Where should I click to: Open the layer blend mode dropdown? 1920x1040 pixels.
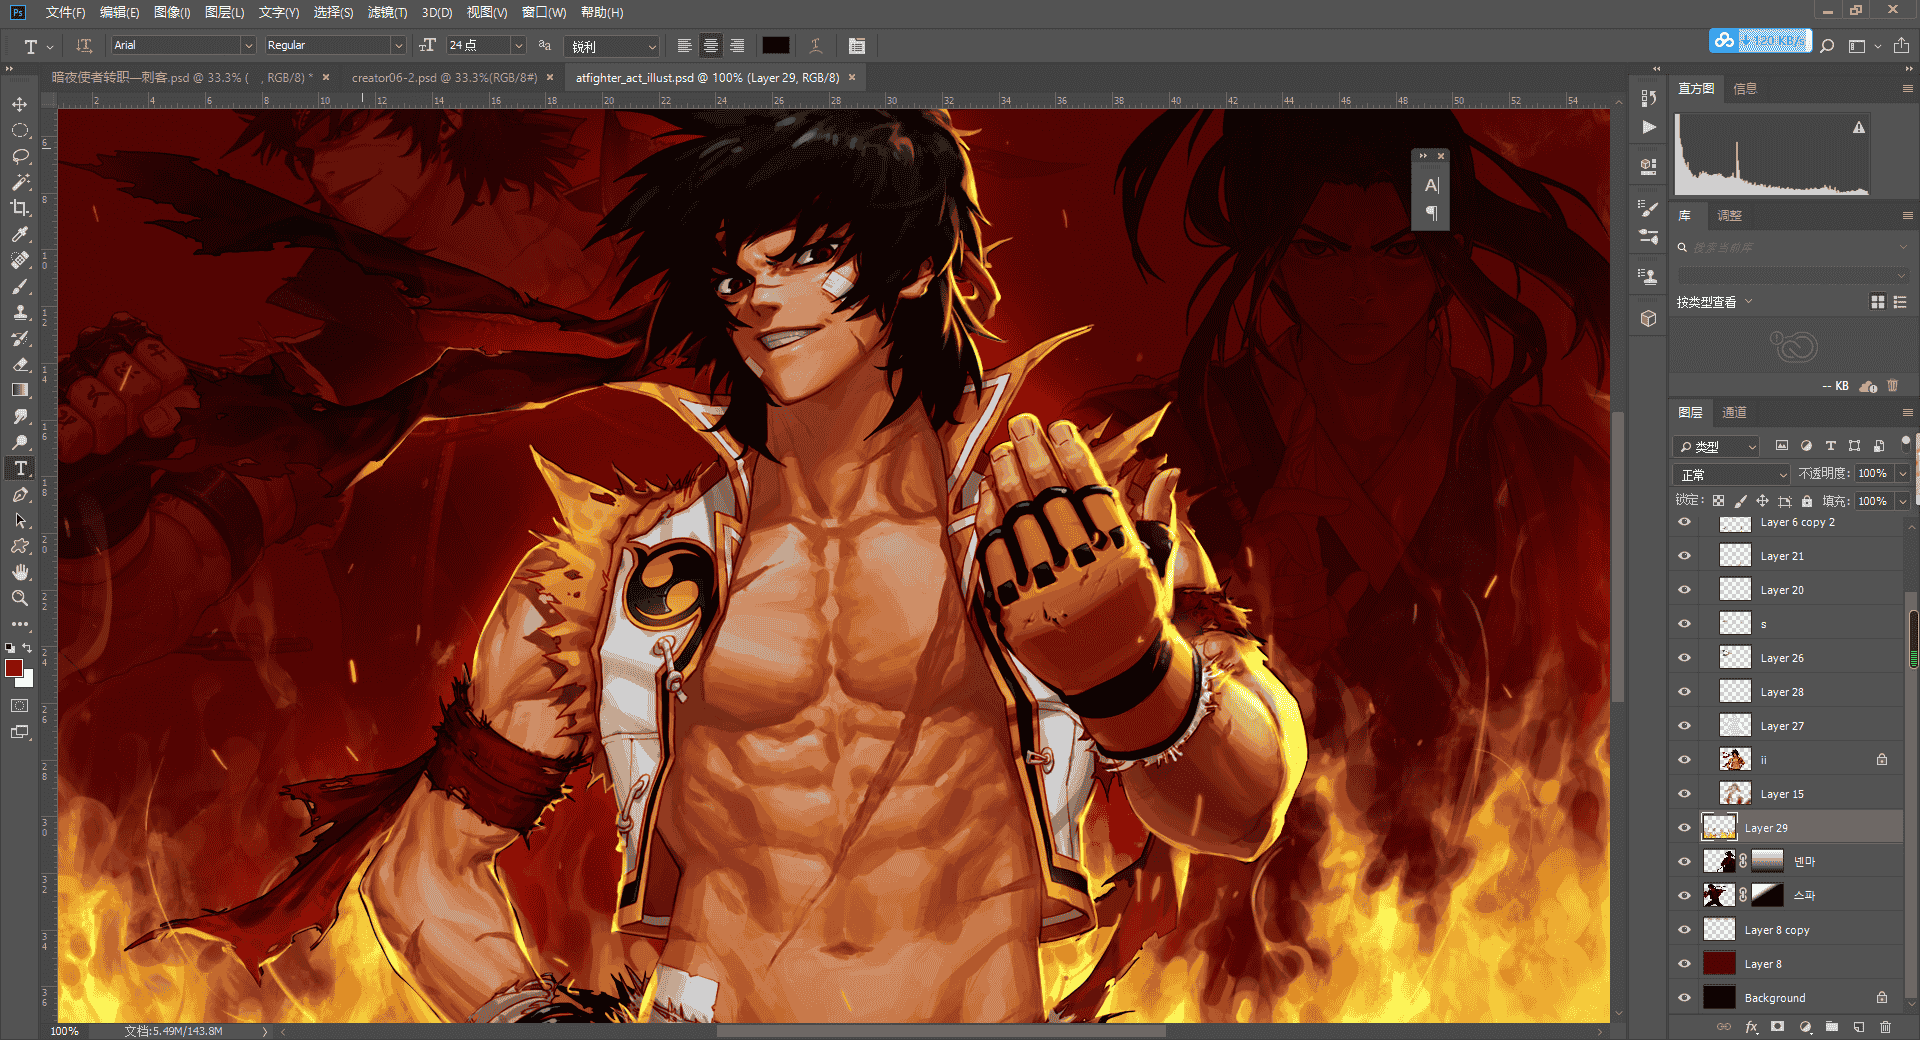click(x=1732, y=474)
